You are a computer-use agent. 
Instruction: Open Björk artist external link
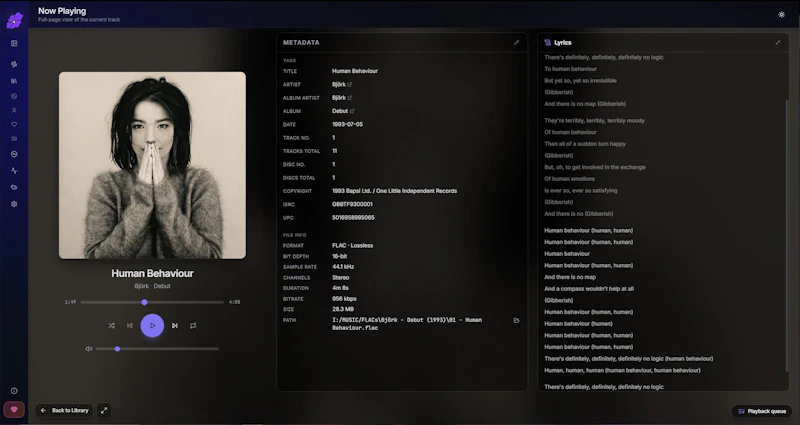click(349, 85)
